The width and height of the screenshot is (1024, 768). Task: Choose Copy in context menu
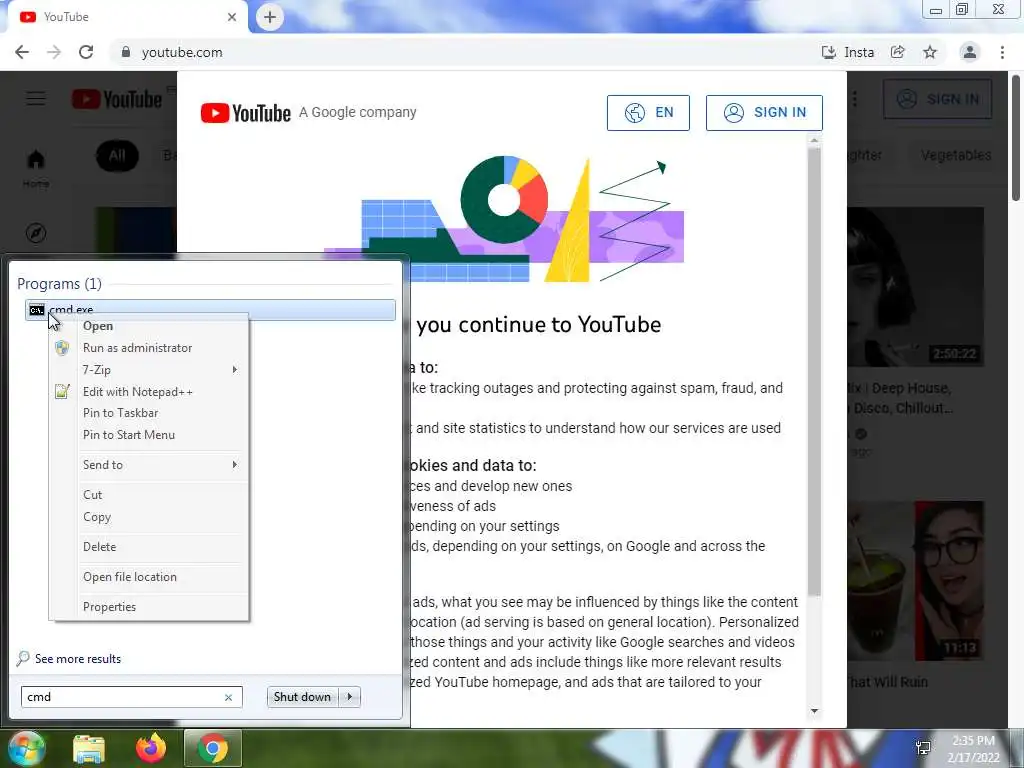[97, 517]
